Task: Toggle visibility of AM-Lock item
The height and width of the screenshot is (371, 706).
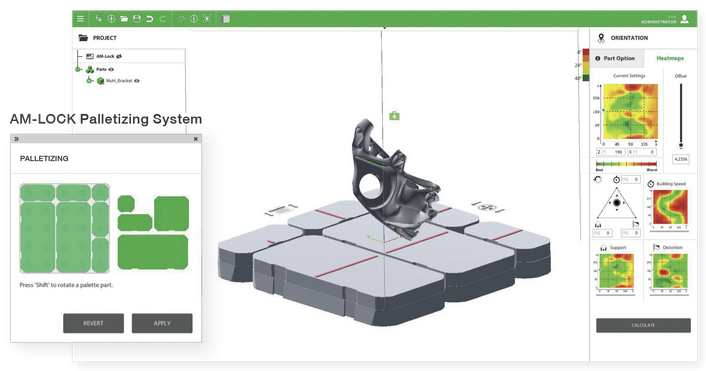Action: pyautogui.click(x=119, y=56)
